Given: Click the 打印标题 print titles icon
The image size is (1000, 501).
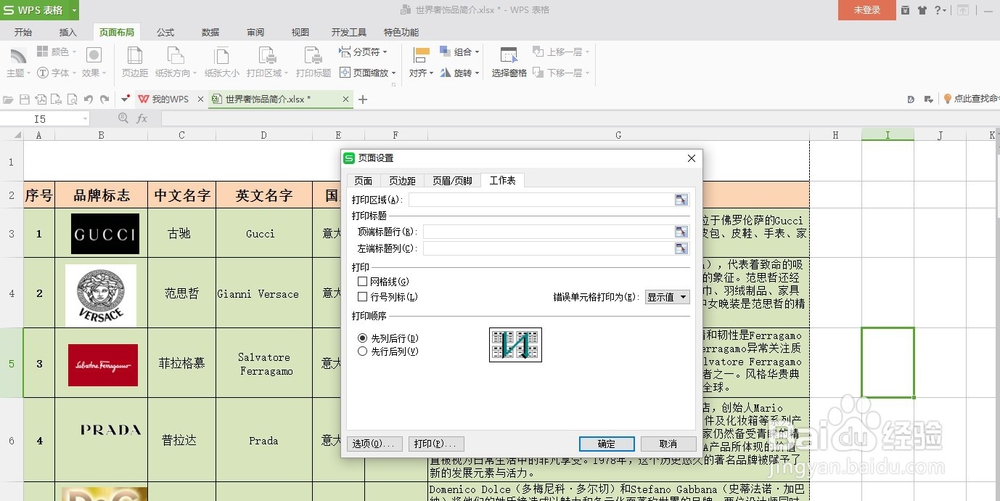Looking at the screenshot, I should click(313, 55).
